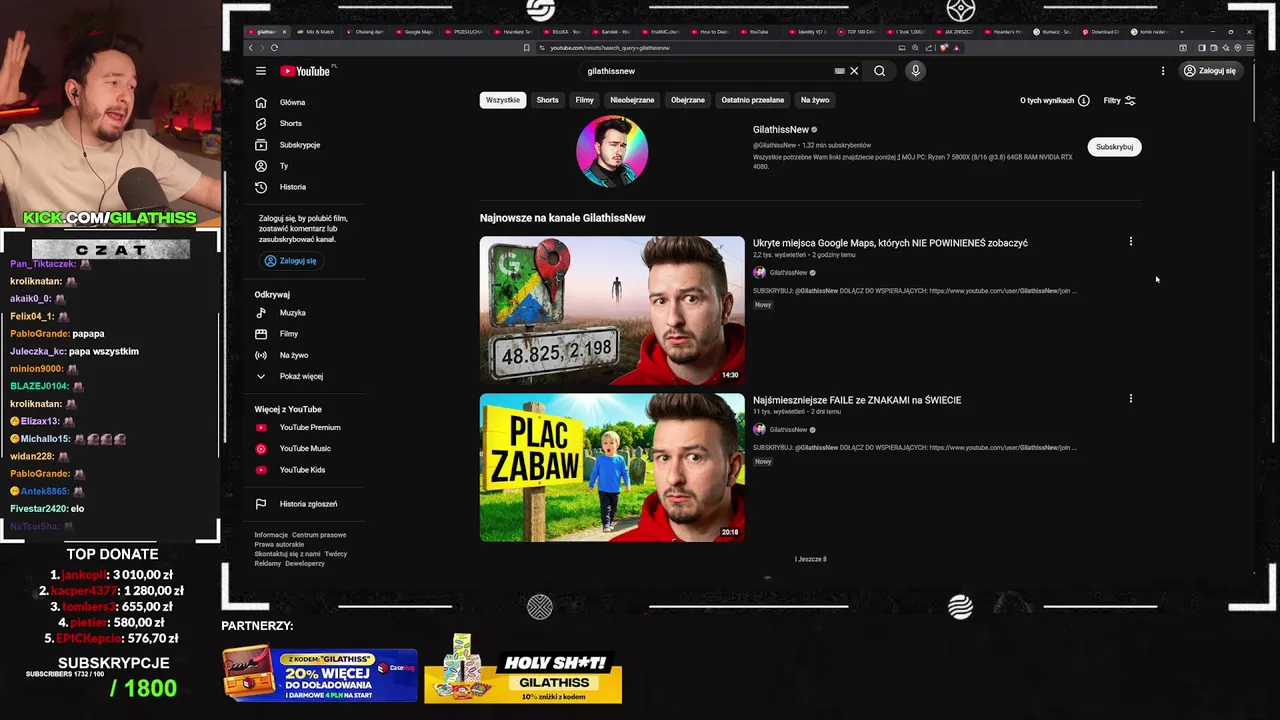The image size is (1280, 720).
Task: Switch to the Google Maps browser tab
Action: [x=417, y=32]
